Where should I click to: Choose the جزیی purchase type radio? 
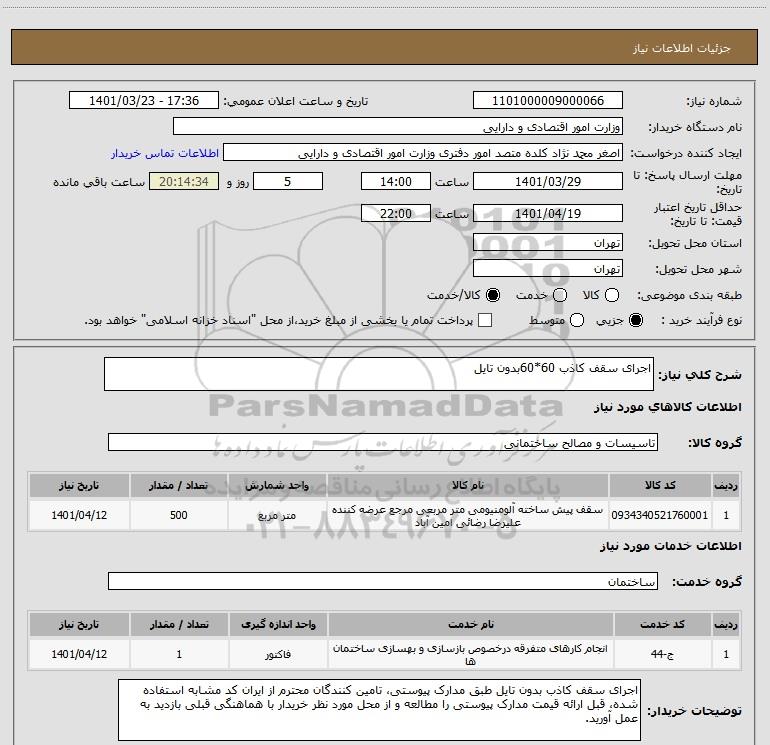coord(635,320)
